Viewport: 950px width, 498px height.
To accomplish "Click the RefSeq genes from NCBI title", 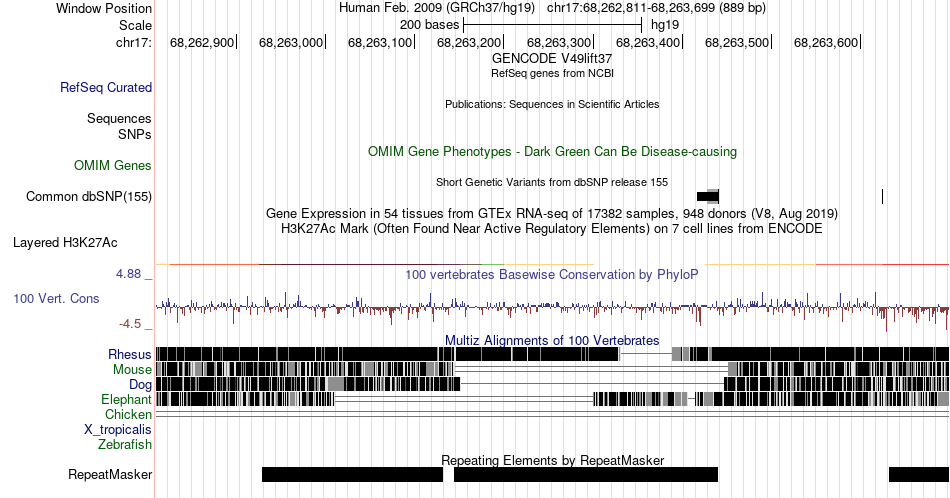I will coord(552,73).
